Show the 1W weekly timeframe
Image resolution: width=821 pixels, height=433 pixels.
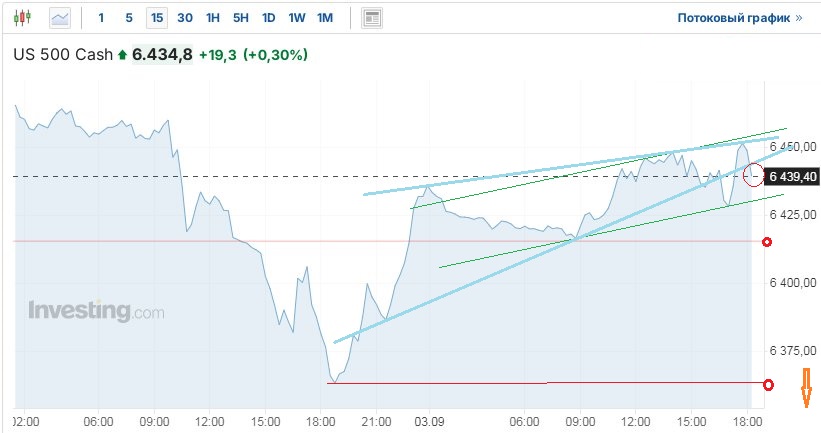pos(297,18)
